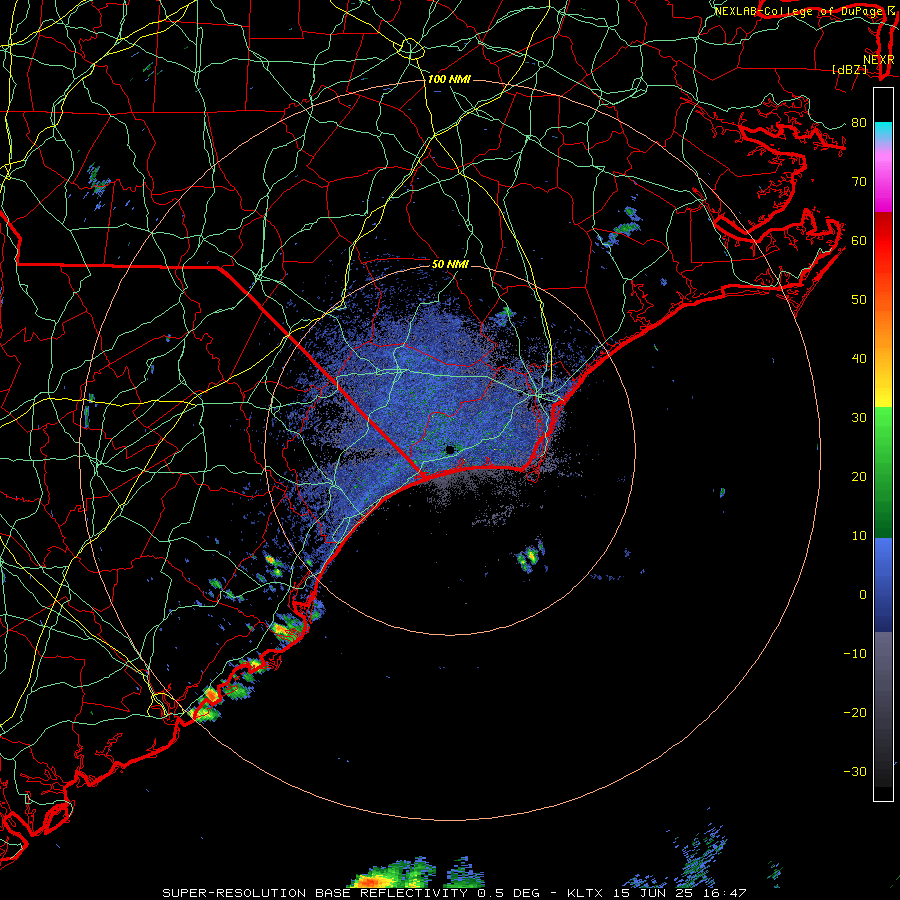The height and width of the screenshot is (900, 900).
Task: Click the 0 value on the dBZ scale
Action: point(863,595)
